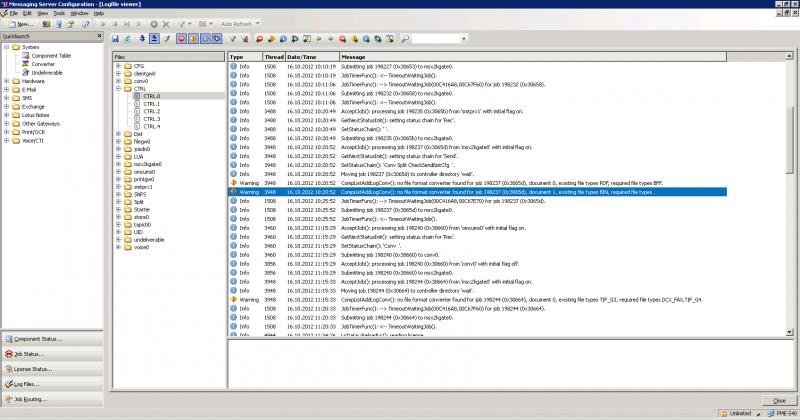Collapse the CTRL folder in Files tree

click(118, 88)
